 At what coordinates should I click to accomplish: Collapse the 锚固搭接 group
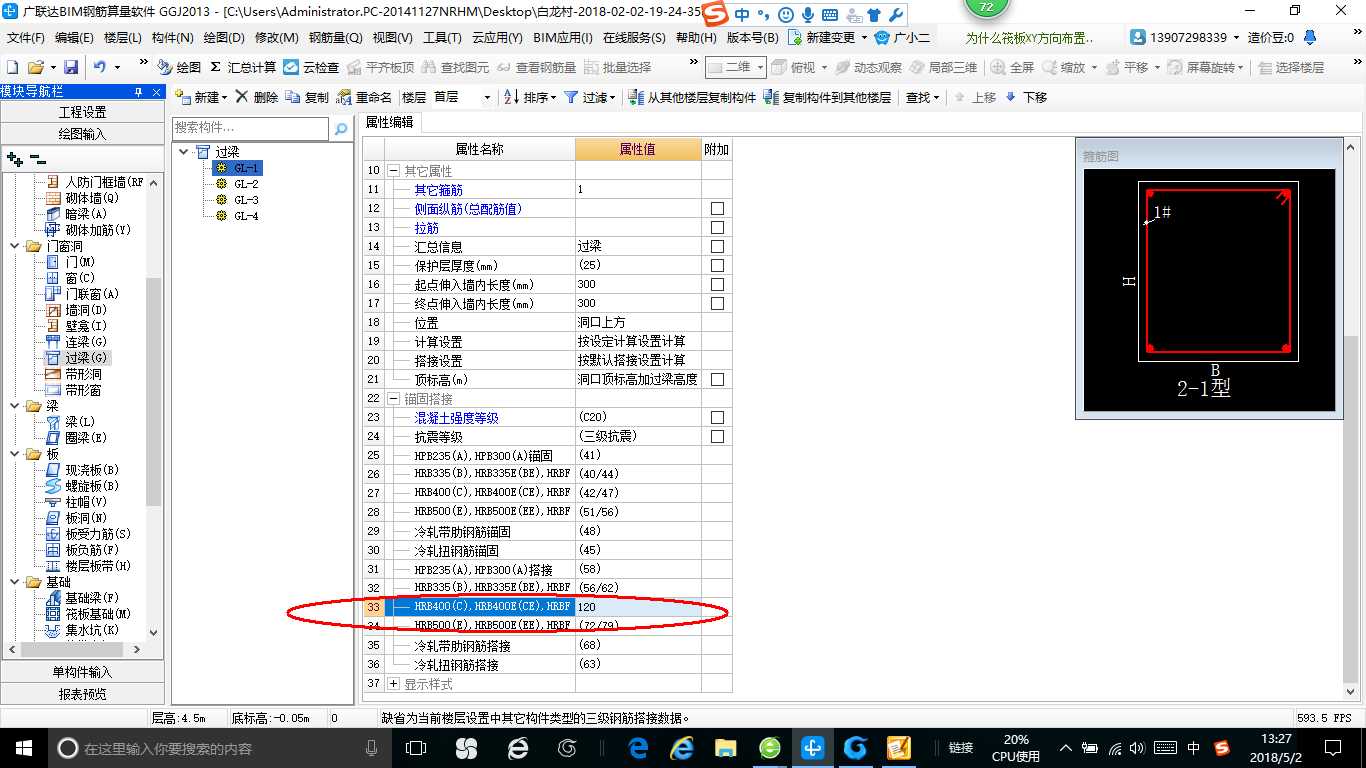pyautogui.click(x=394, y=399)
